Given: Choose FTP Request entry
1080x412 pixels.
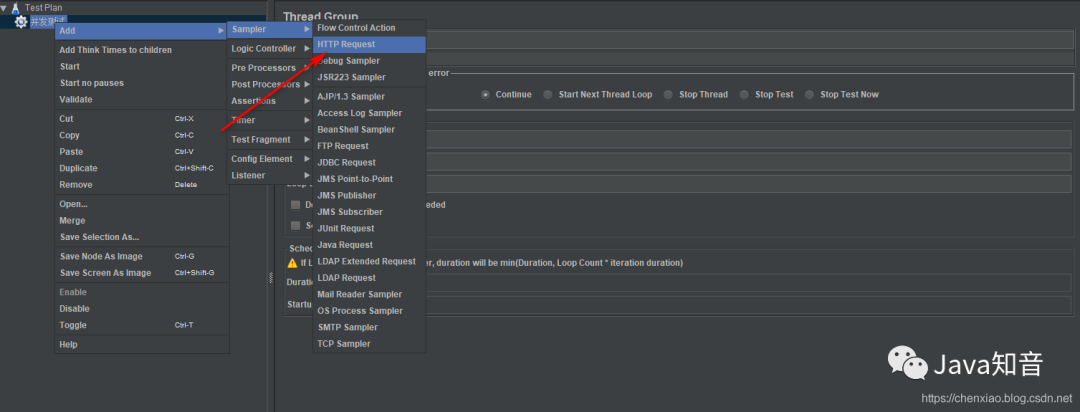Looking at the screenshot, I should coord(369,146).
